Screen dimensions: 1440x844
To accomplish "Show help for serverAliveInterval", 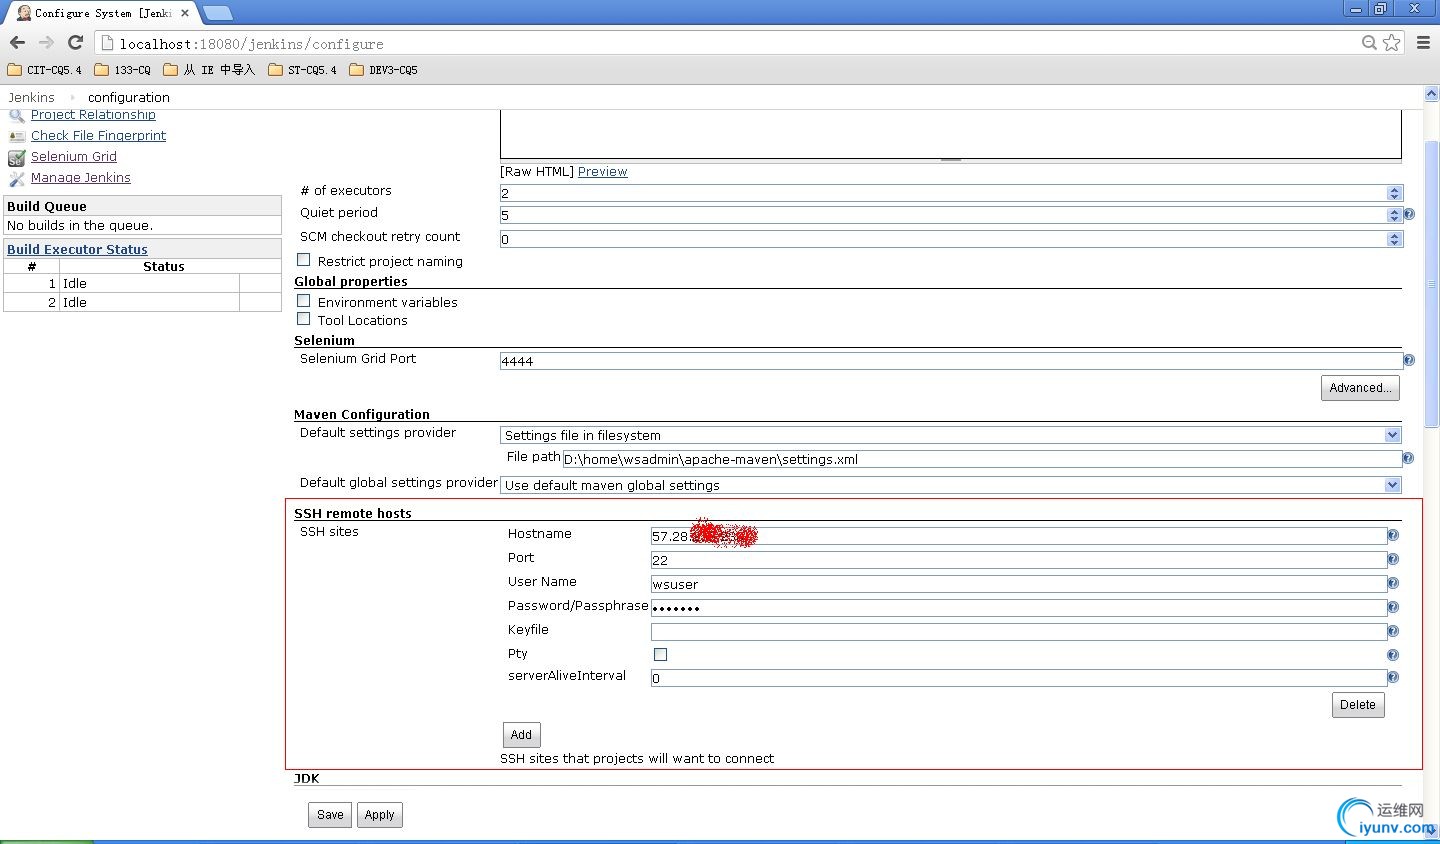I will pos(1393,677).
